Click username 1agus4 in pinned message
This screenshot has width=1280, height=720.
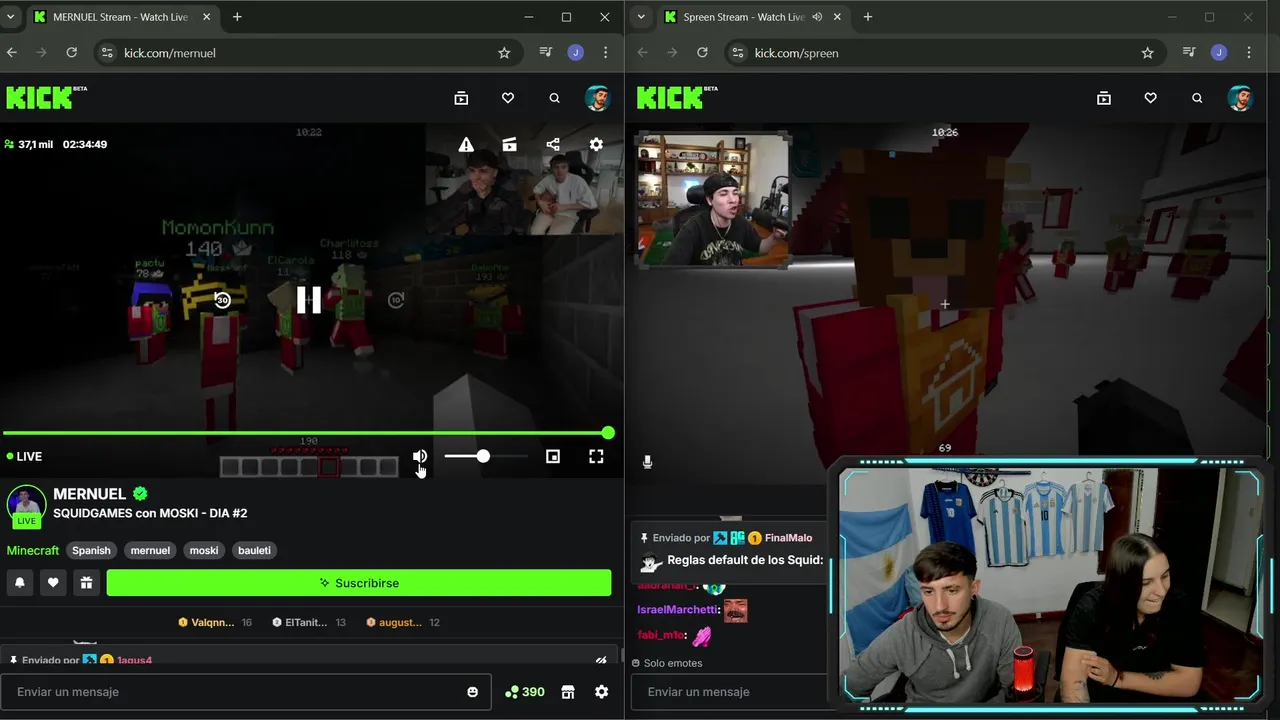coord(134,660)
